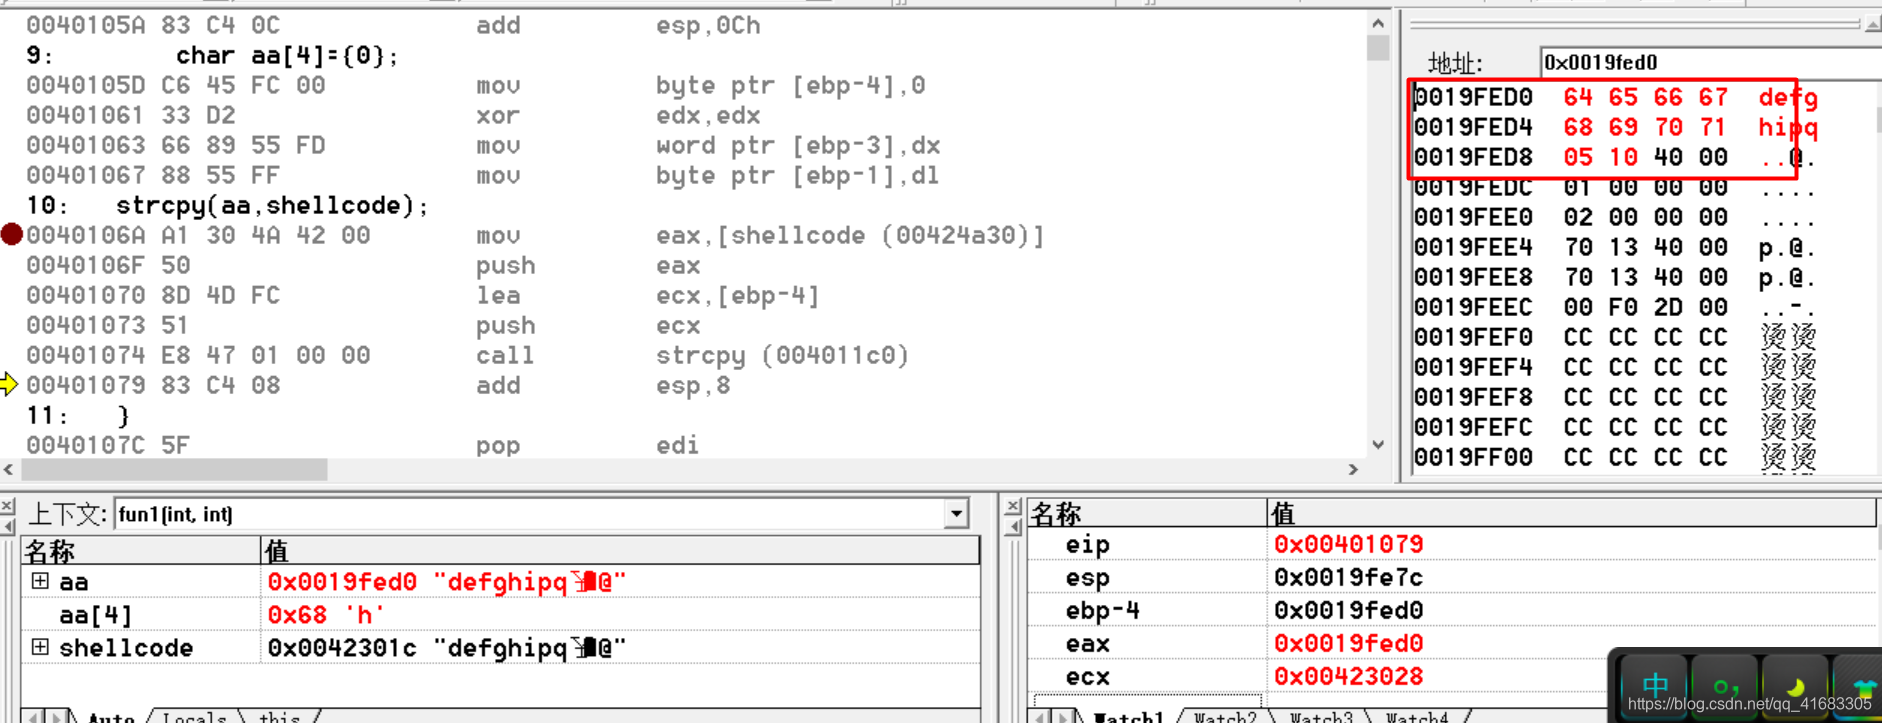Click the Variables 值 column header
This screenshot has height=723, width=1882.
tap(620, 550)
